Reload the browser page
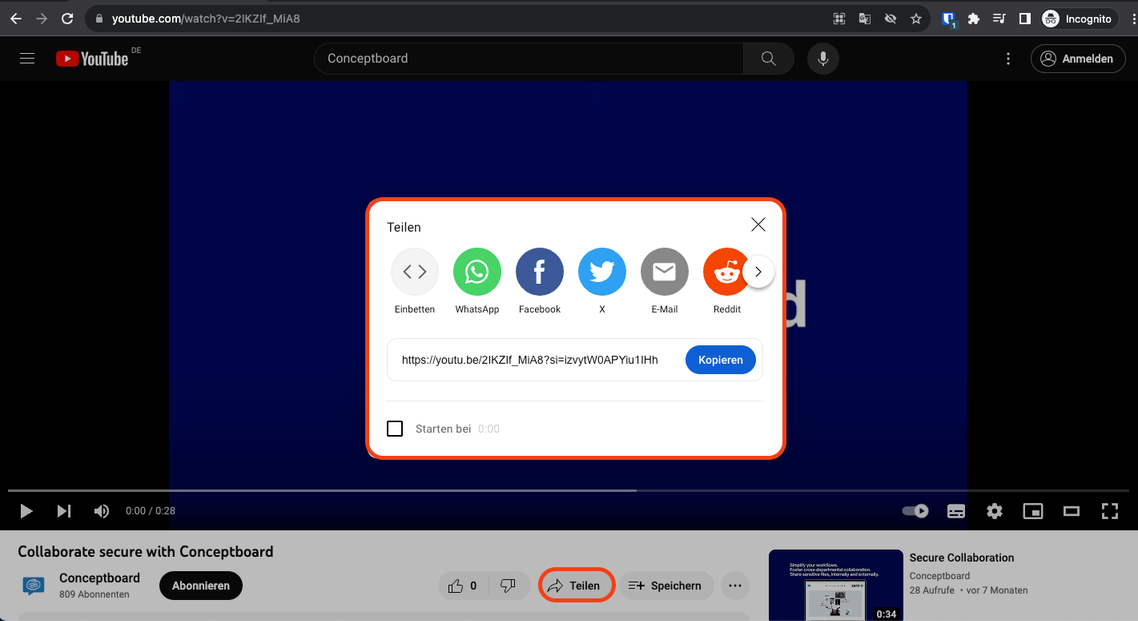Screen dimensions: 1138x621 pos(67,19)
